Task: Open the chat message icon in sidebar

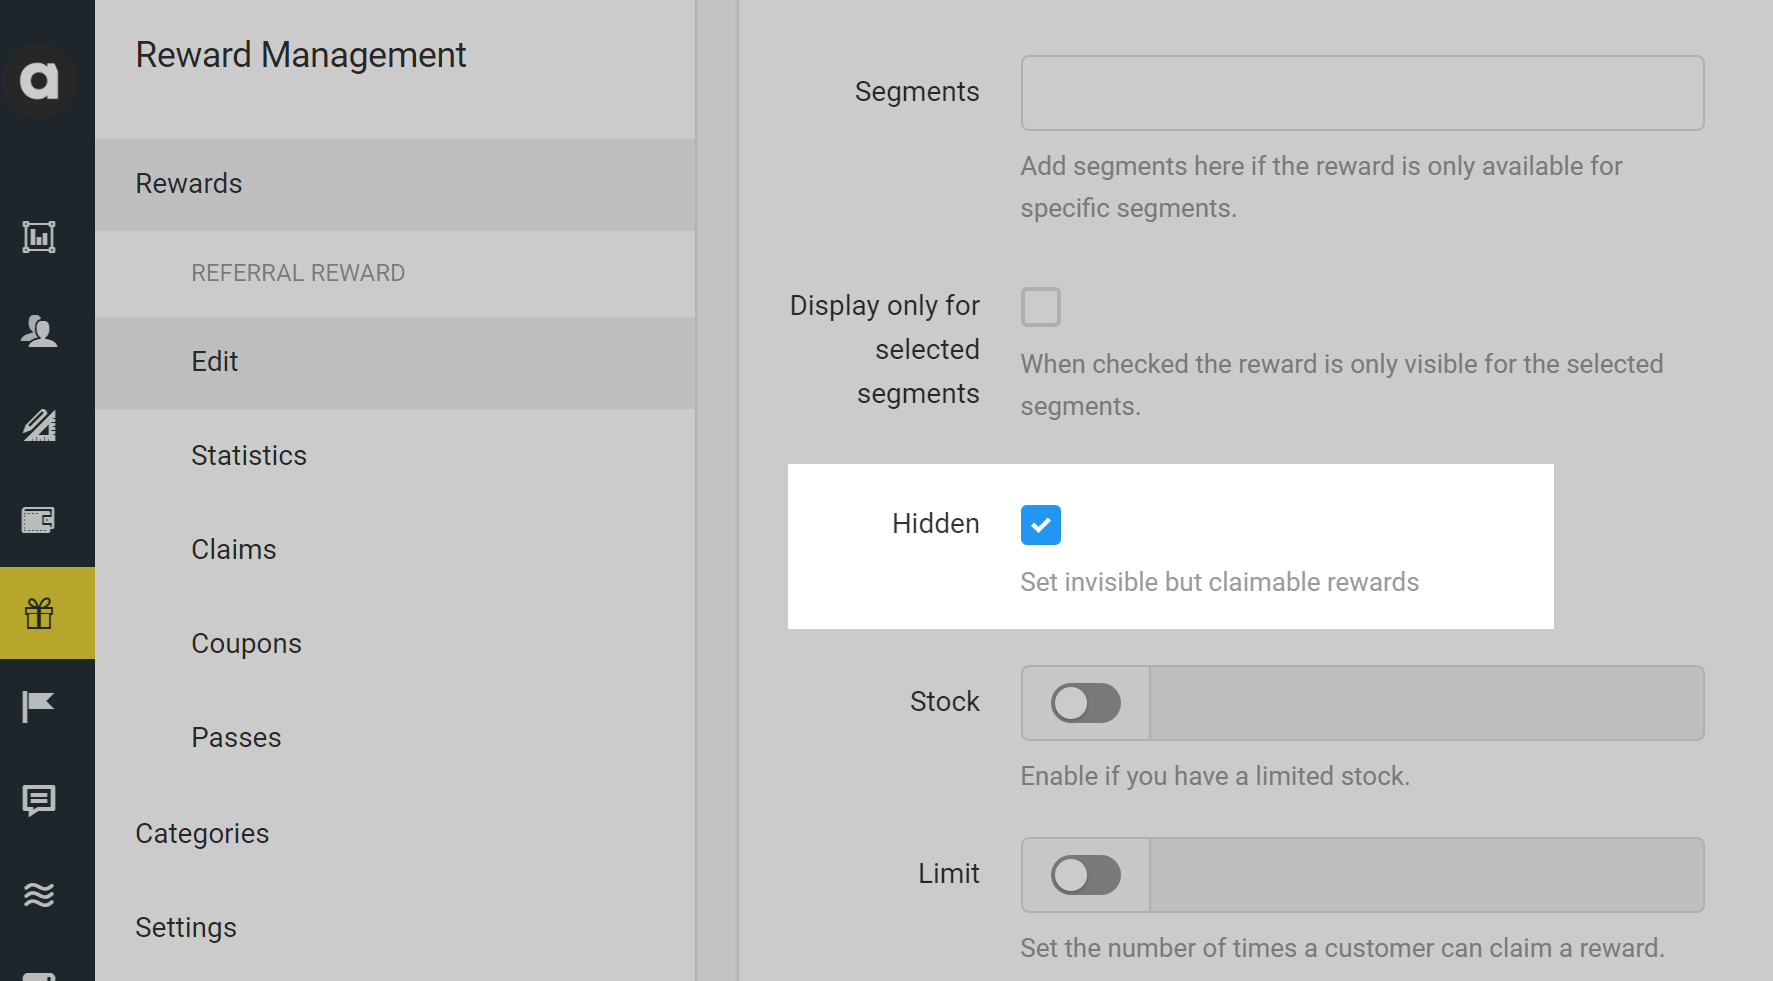Action: 39,800
